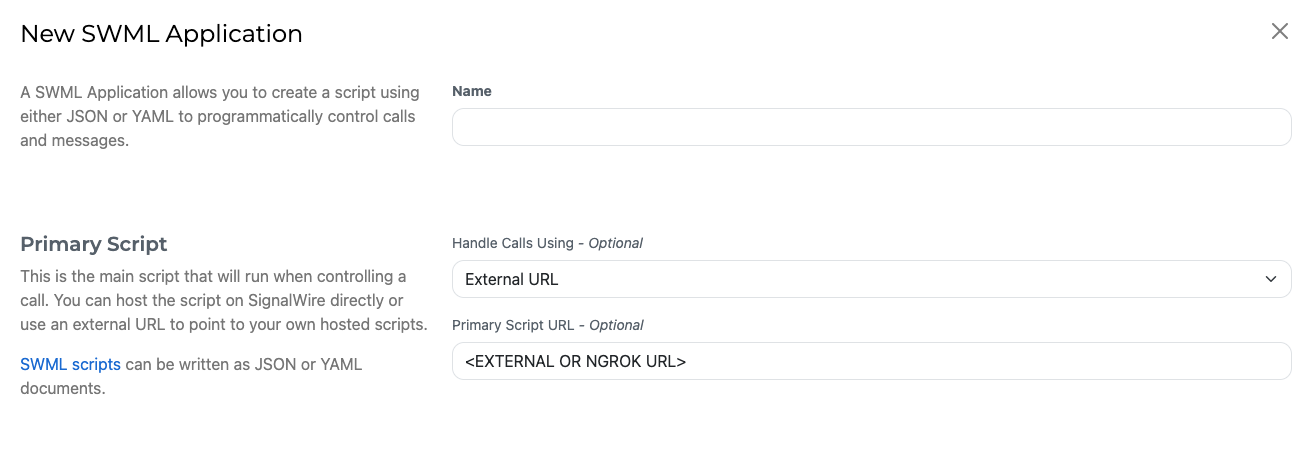Click the SWML Application description paragraph

[220, 116]
